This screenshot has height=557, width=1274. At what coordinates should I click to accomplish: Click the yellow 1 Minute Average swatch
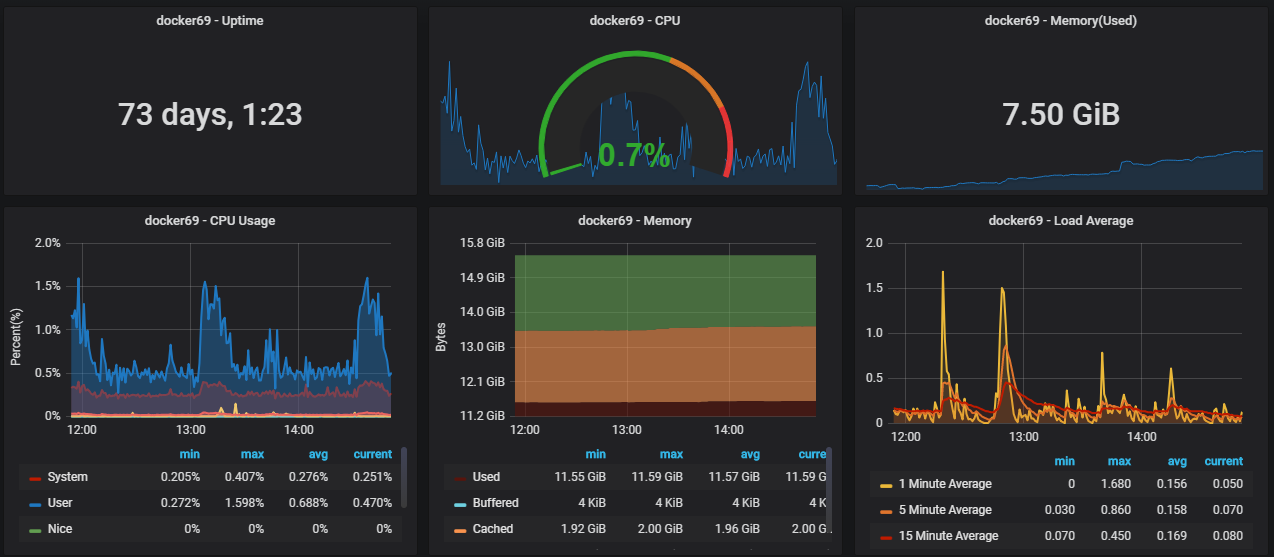(x=886, y=485)
